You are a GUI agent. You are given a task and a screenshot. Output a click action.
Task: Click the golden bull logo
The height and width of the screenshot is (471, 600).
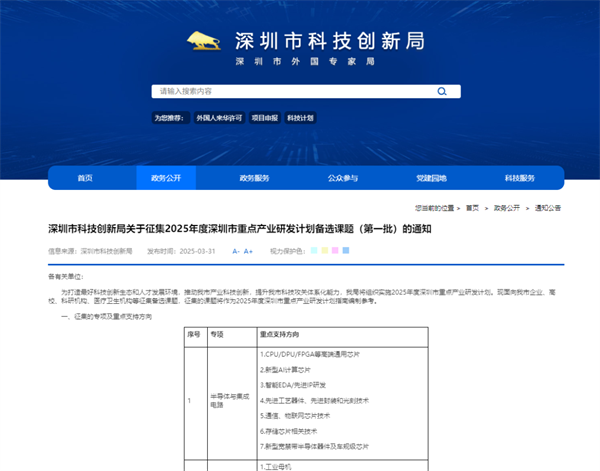204,41
